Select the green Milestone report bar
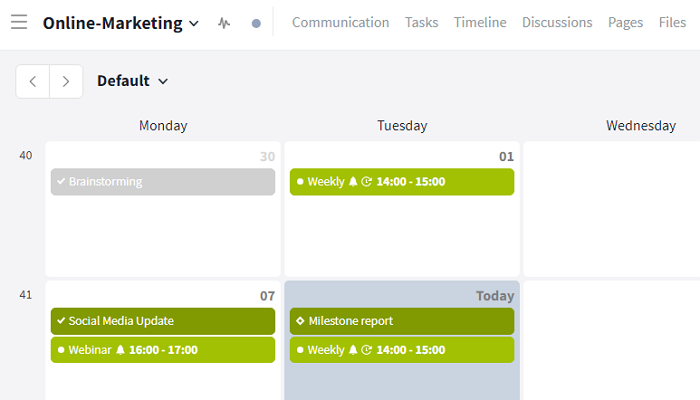The width and height of the screenshot is (700, 400). tap(402, 321)
